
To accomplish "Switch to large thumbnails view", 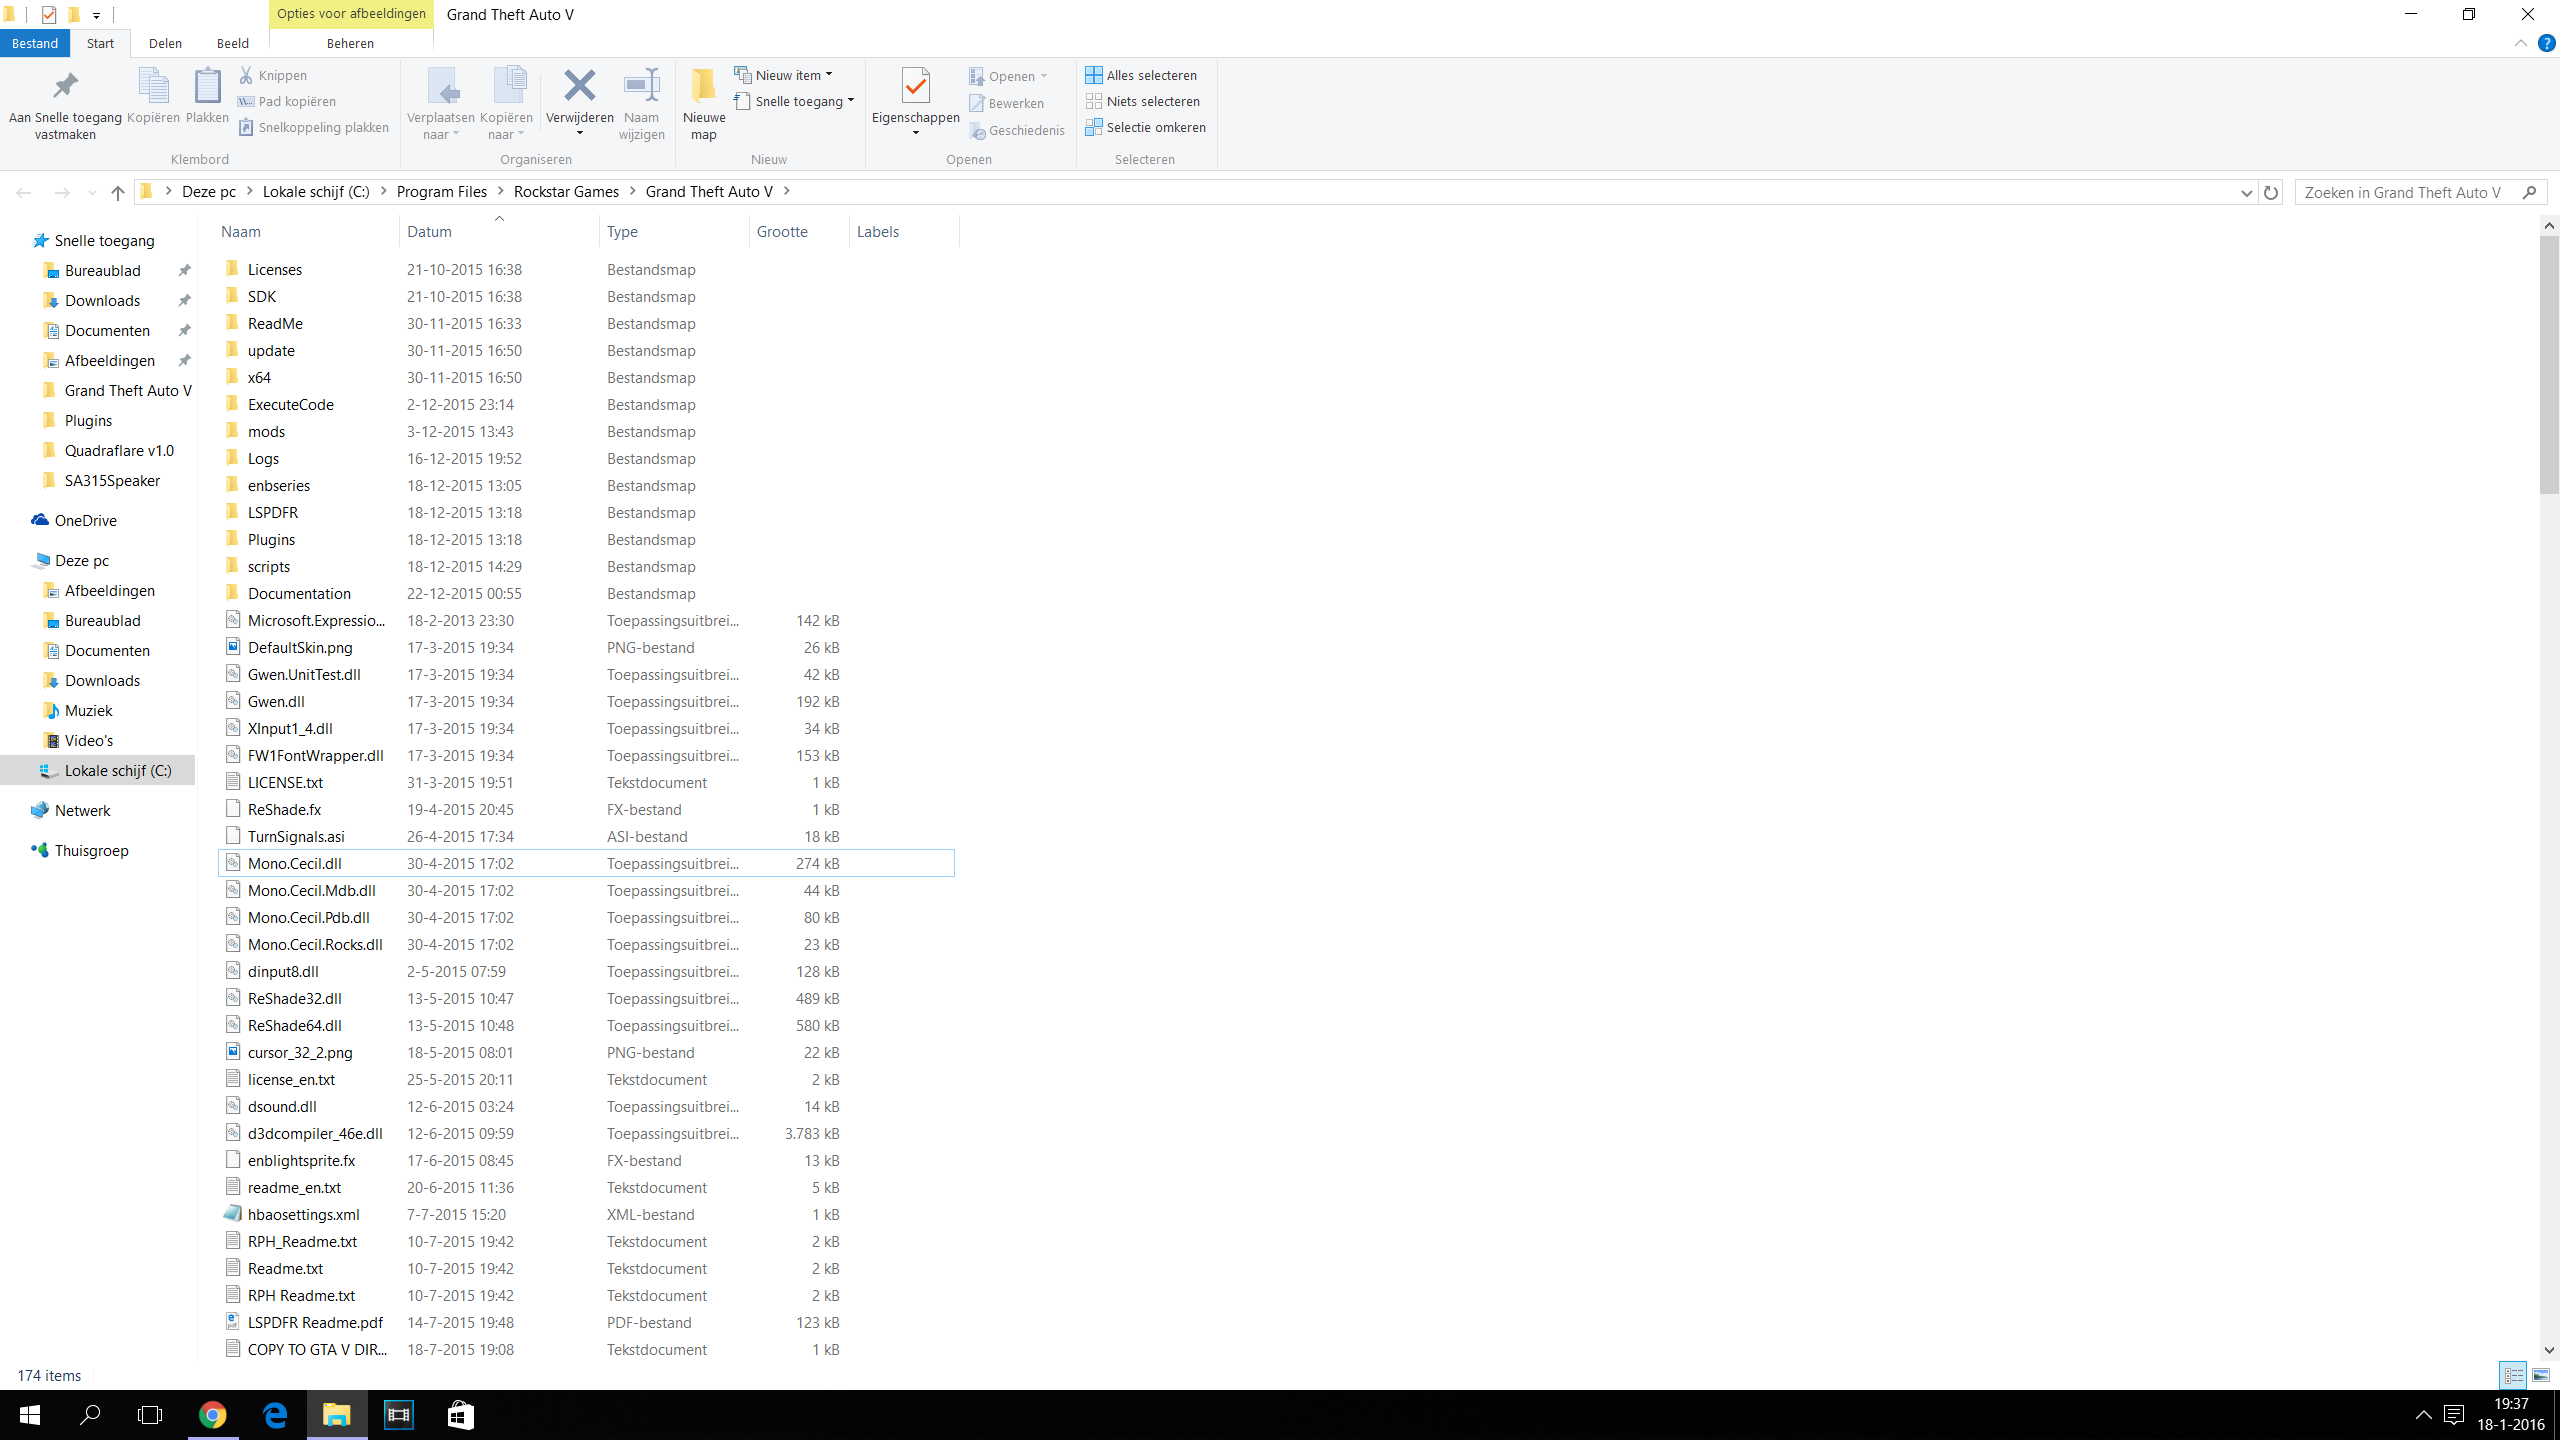I will (x=2541, y=1376).
